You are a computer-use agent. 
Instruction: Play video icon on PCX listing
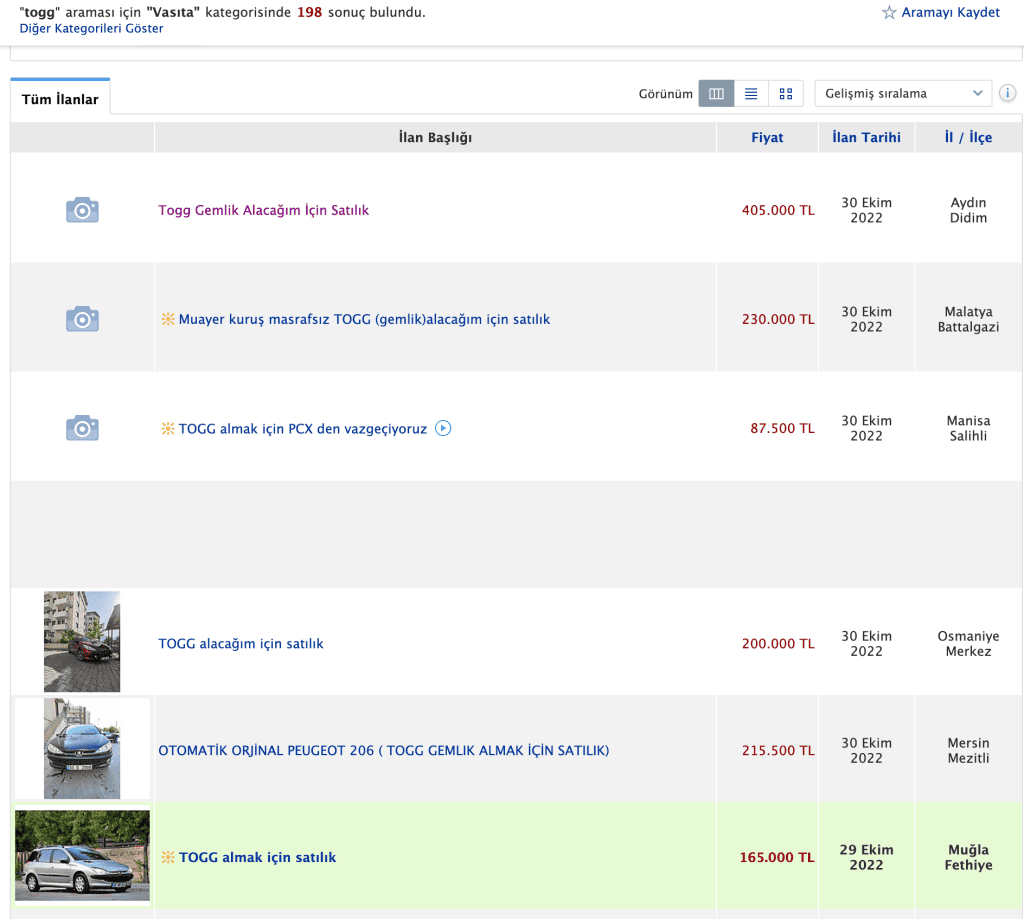[443, 429]
